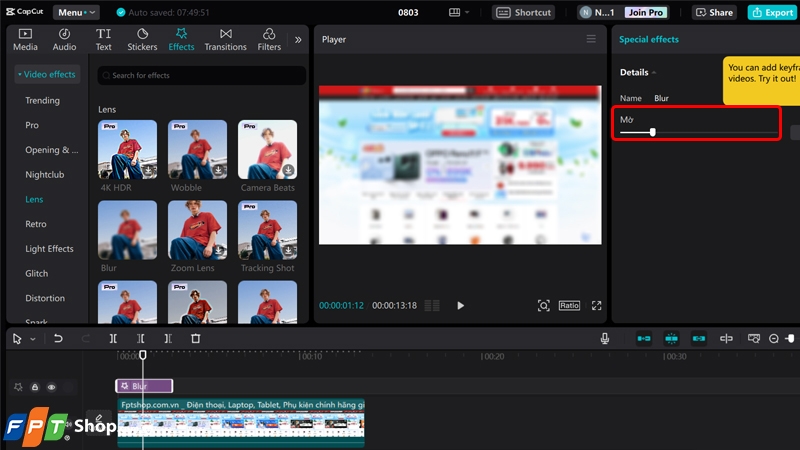Open the Text tab
This screenshot has width=800, height=450.
103,40
